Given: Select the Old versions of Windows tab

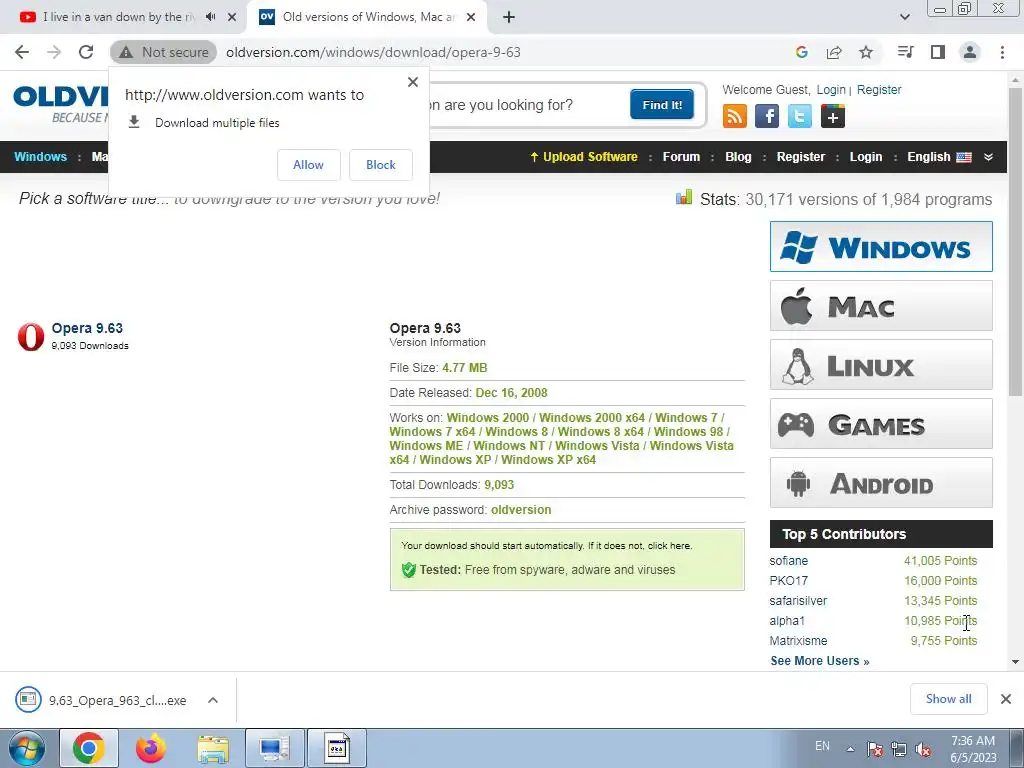Looking at the screenshot, I should (366, 17).
